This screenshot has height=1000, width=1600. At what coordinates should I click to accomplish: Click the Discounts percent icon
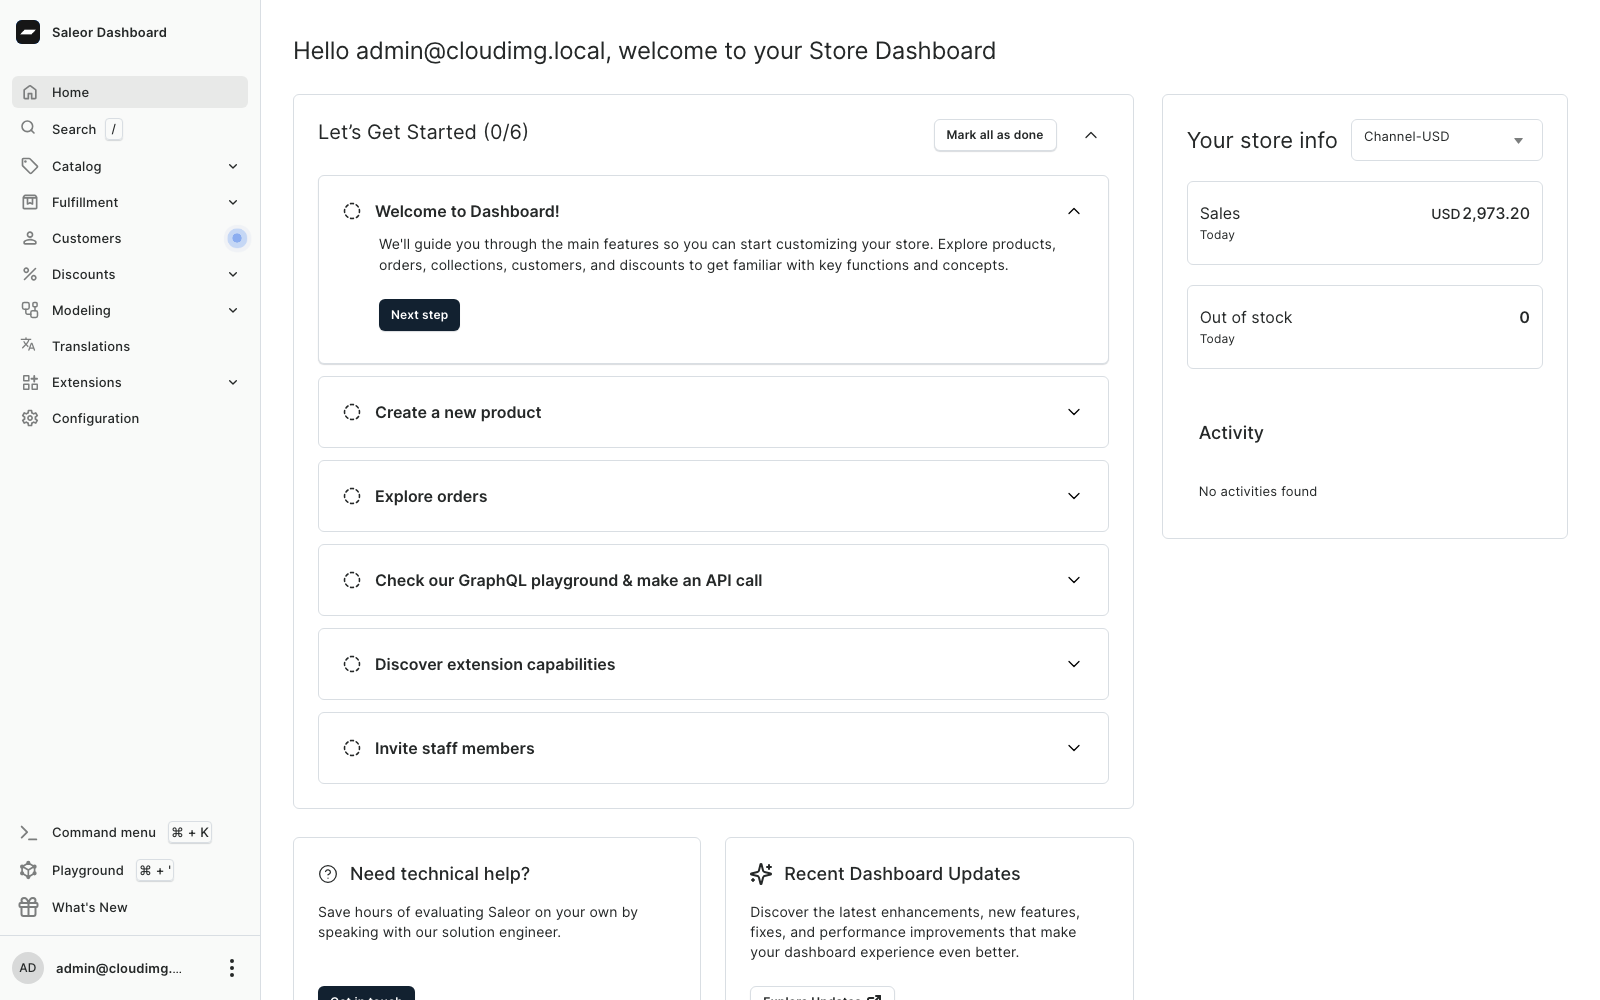point(30,274)
